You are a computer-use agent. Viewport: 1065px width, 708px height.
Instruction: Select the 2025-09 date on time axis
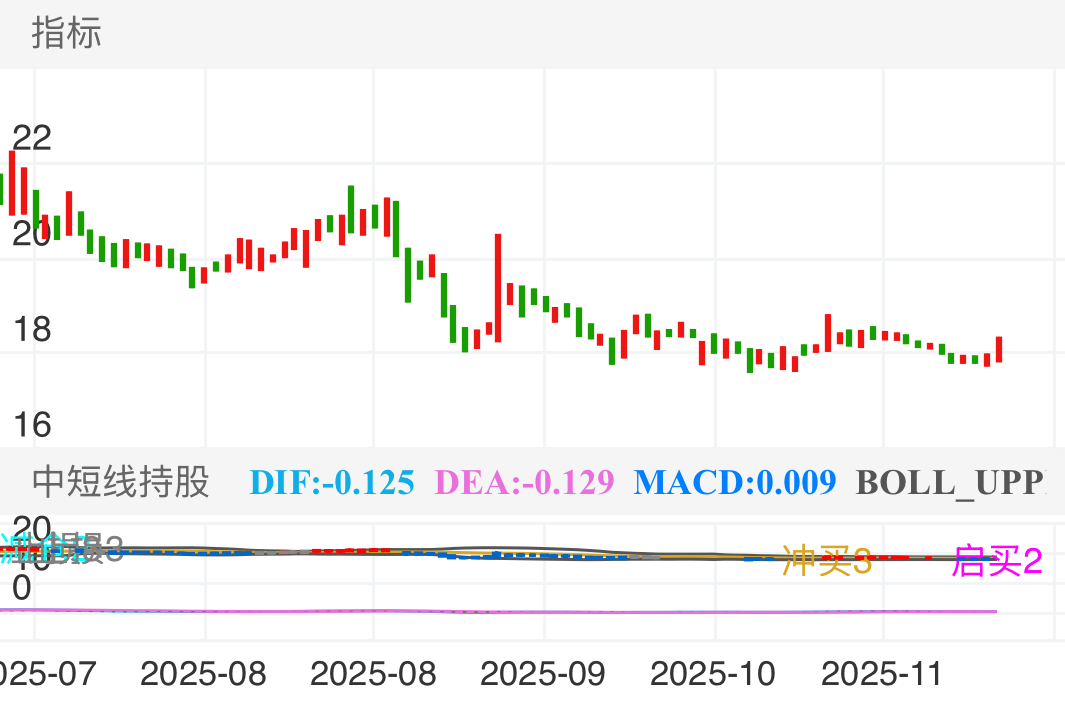pyautogui.click(x=543, y=674)
